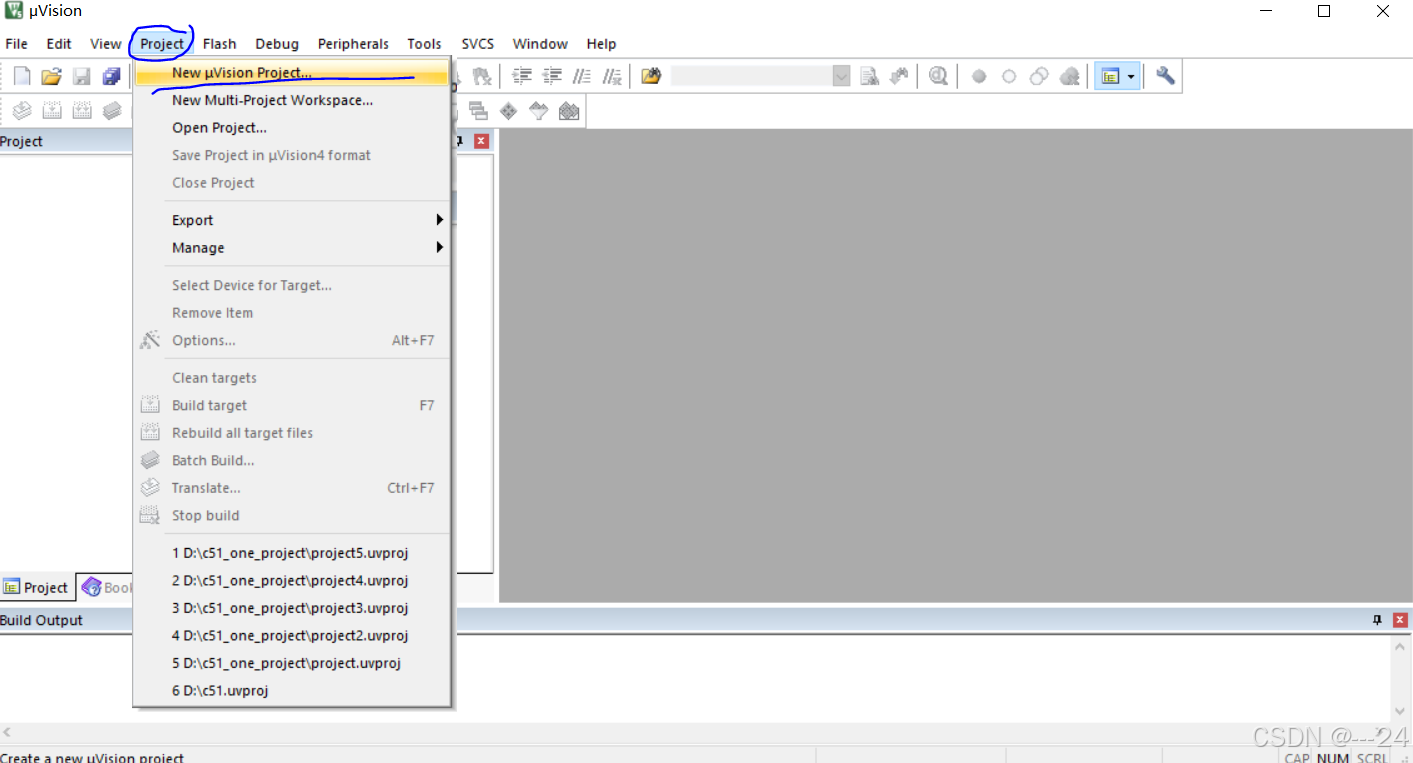The image size is (1413, 763).
Task: Select Close Project menu entry
Action: [x=292, y=183]
